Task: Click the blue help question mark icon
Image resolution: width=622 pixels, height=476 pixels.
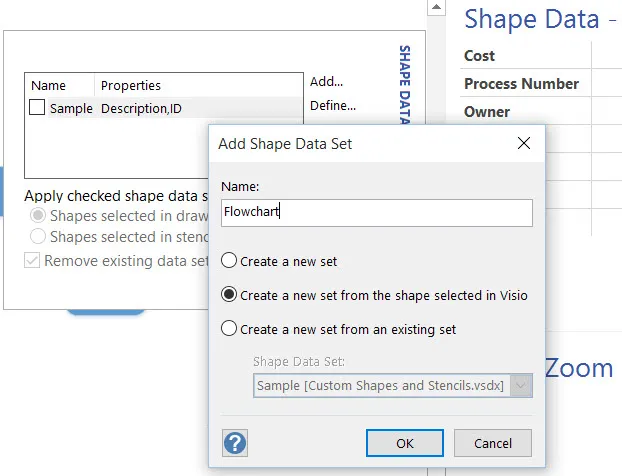Action: point(235,443)
